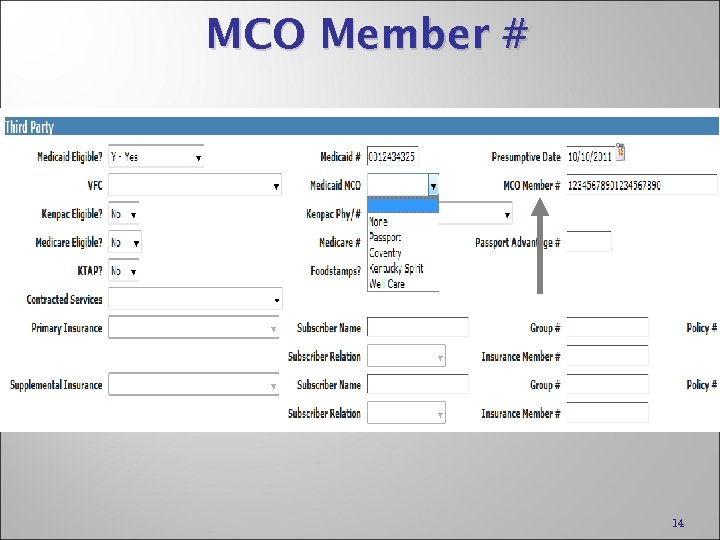Screen dimensions: 720x540
Task: Open the Kenpac Phy/# dropdown arrow
Action: (x=507, y=214)
